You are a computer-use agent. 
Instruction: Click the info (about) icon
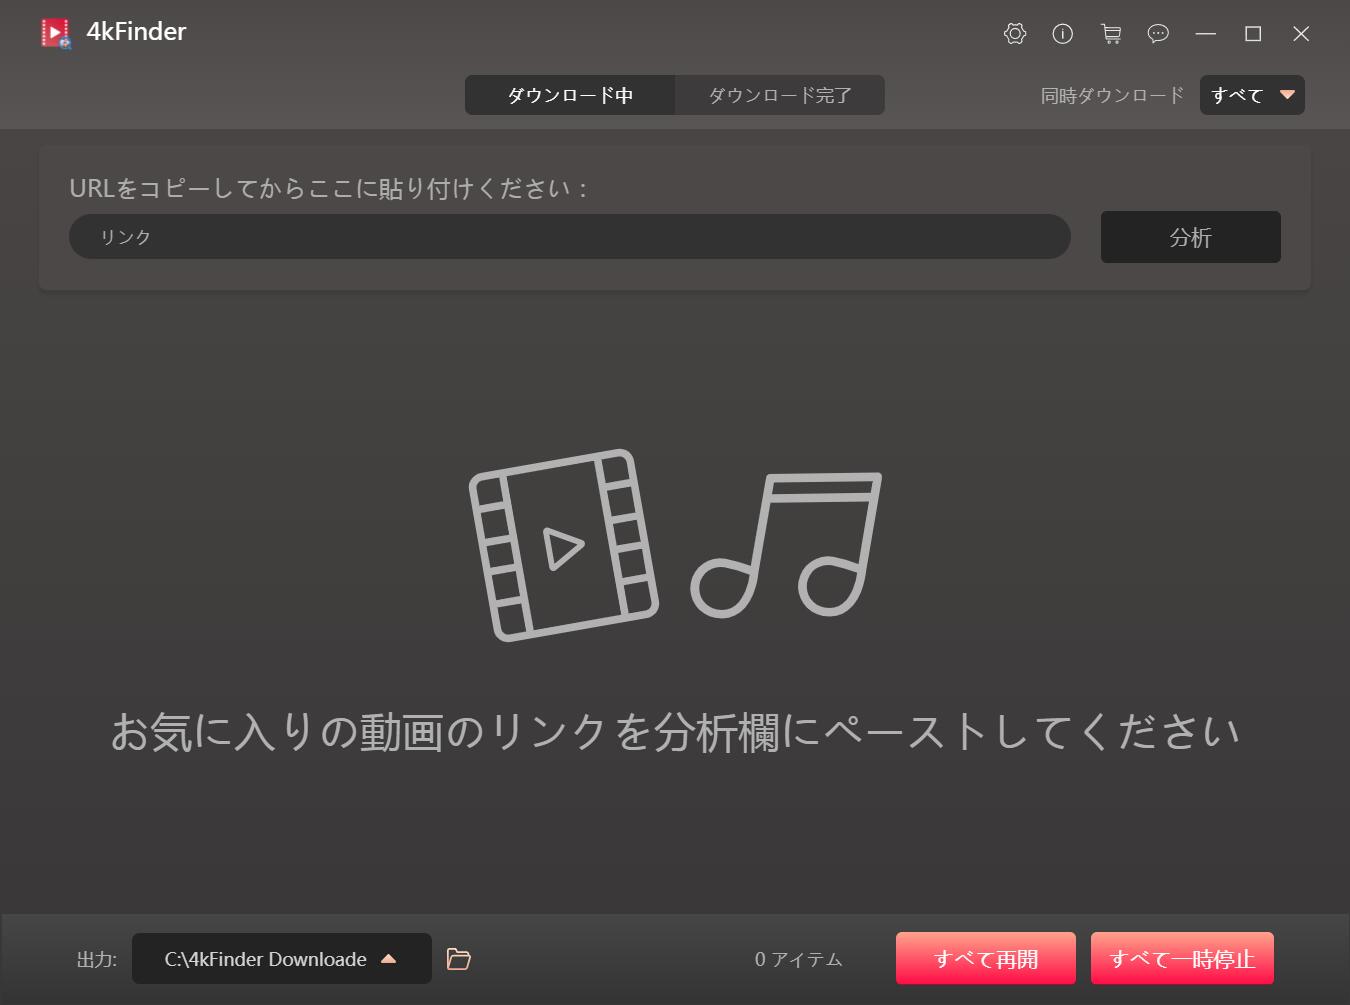[1062, 34]
